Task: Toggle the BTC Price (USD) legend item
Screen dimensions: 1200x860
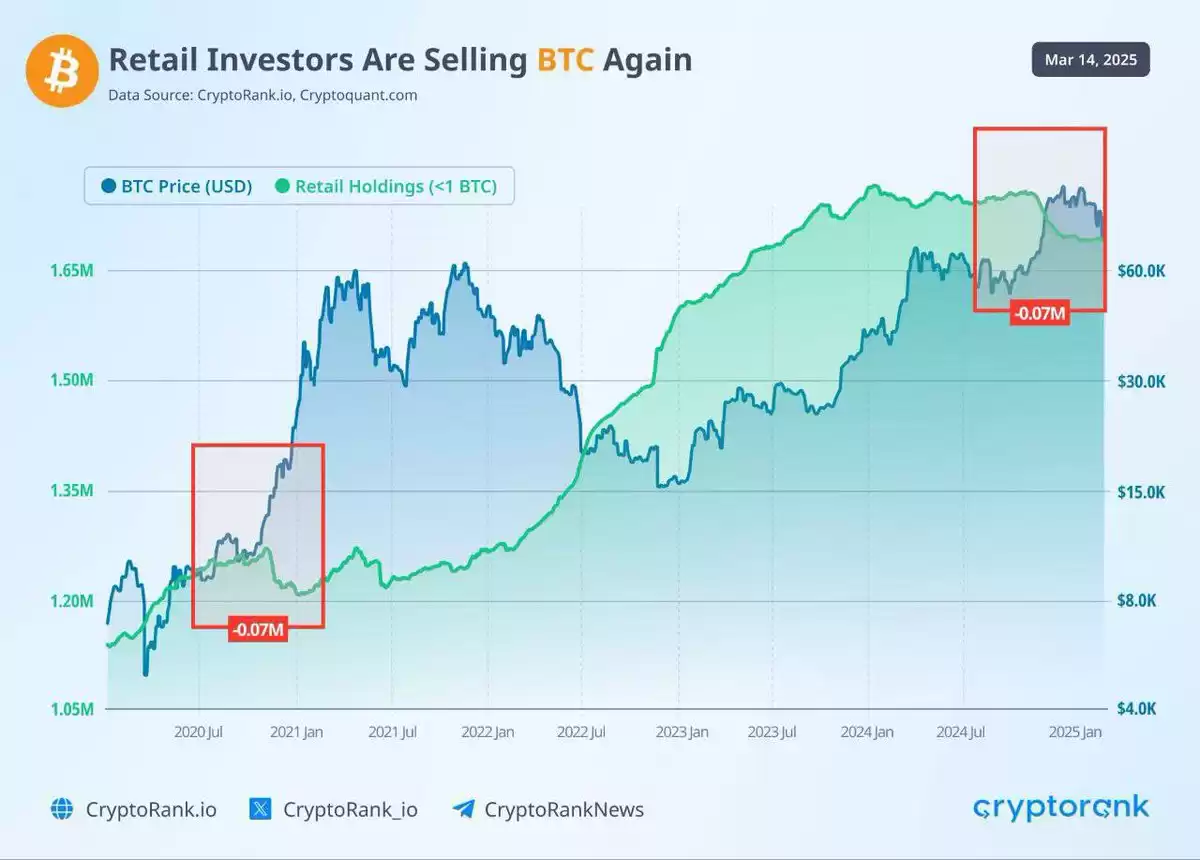Action: [176, 186]
